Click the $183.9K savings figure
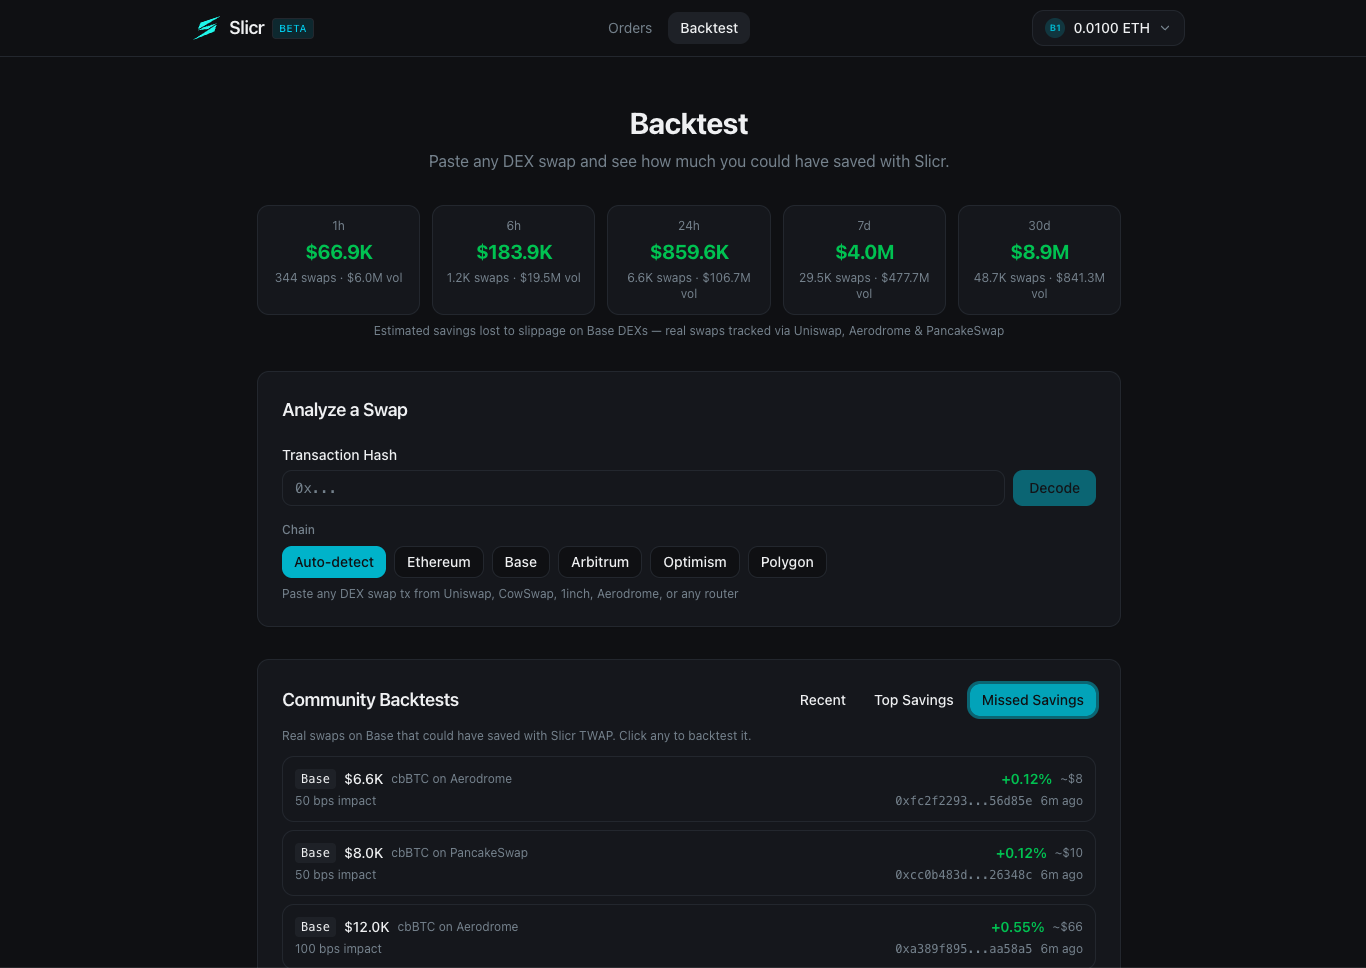The height and width of the screenshot is (968, 1366). [514, 252]
